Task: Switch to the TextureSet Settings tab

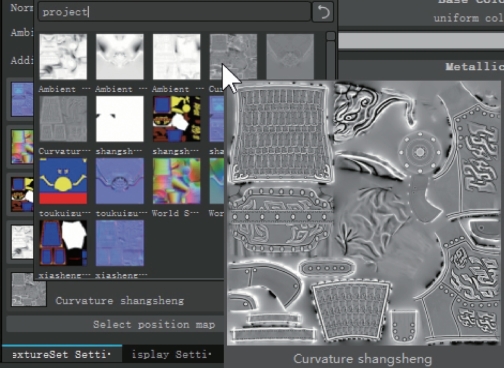Action: (62, 354)
